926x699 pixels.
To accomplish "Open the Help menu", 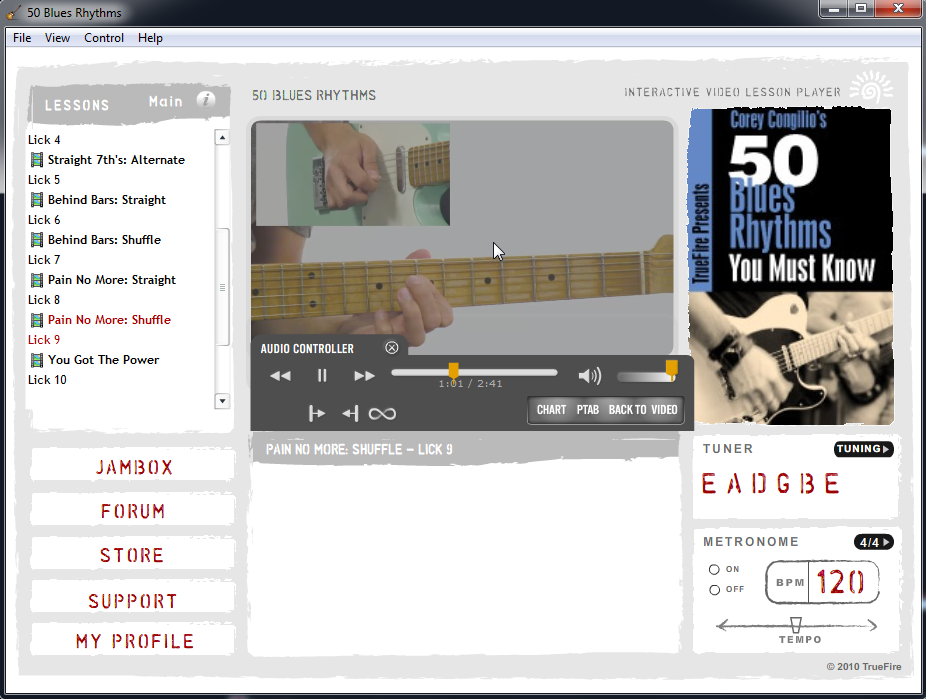I will tap(150, 38).
